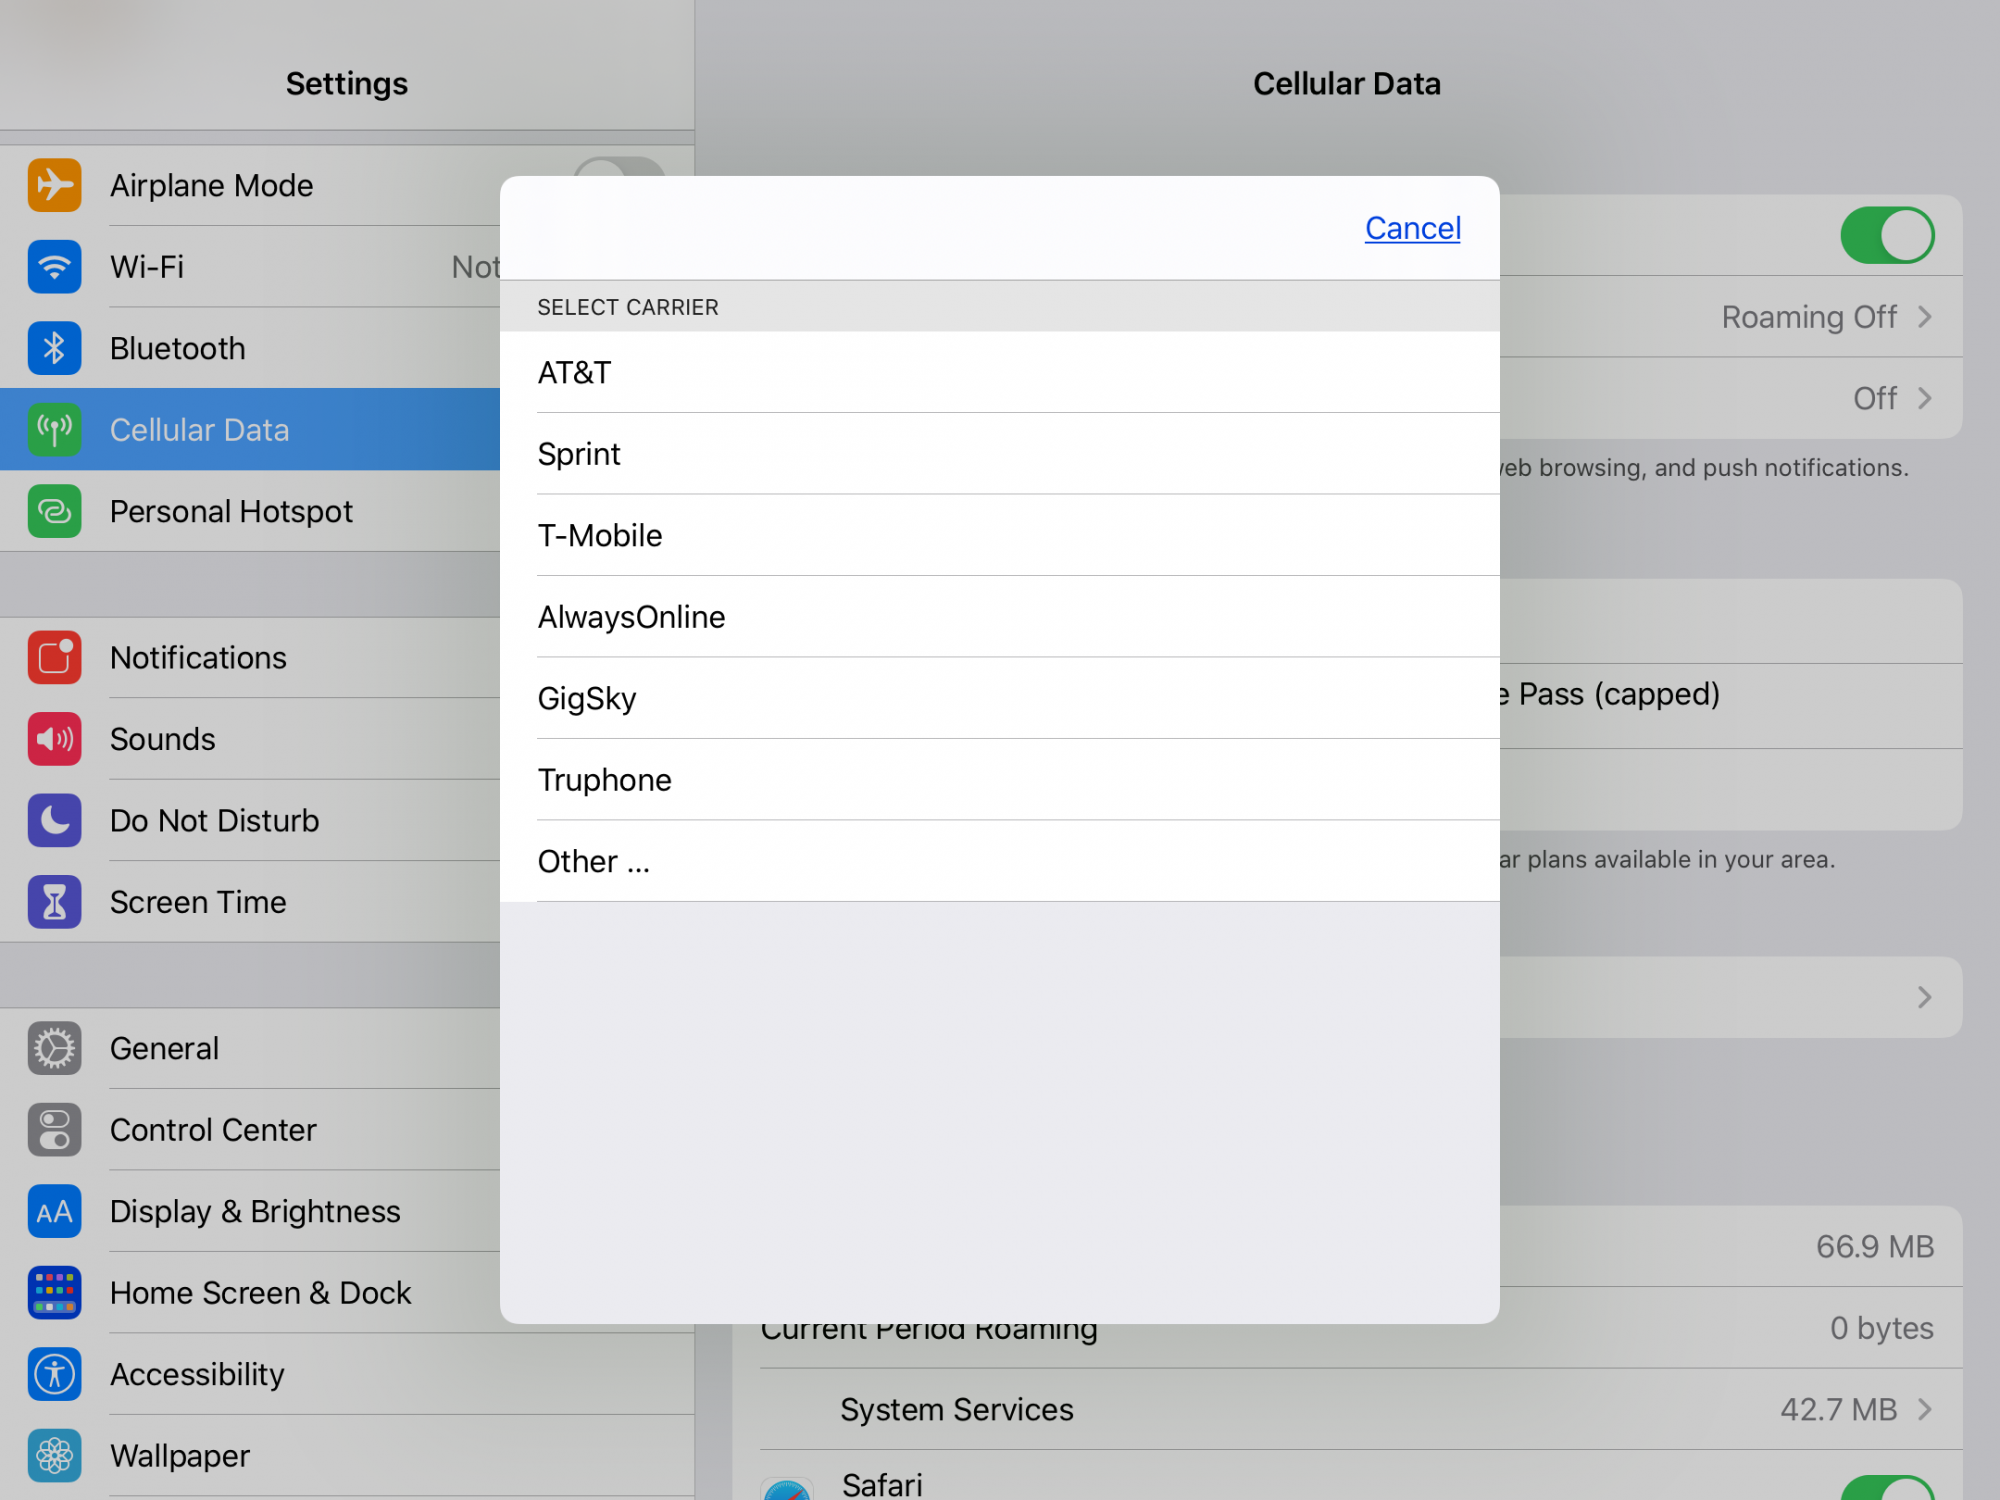This screenshot has height=1500, width=2000.
Task: Tap the Accessibility icon
Action: pos(54,1374)
